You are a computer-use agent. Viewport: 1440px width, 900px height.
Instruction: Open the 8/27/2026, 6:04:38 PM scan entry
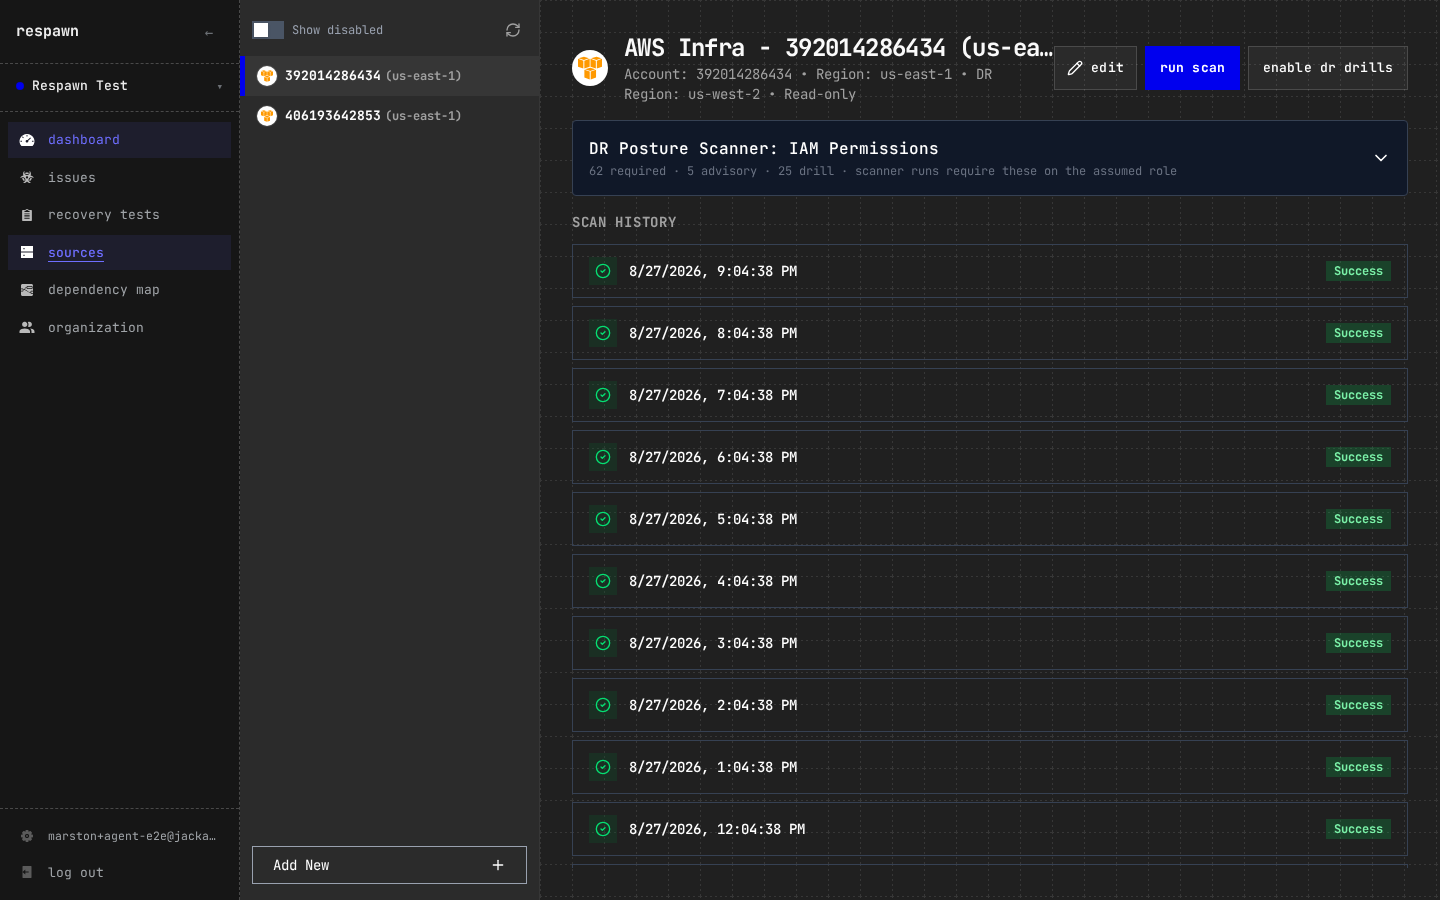(x=990, y=457)
